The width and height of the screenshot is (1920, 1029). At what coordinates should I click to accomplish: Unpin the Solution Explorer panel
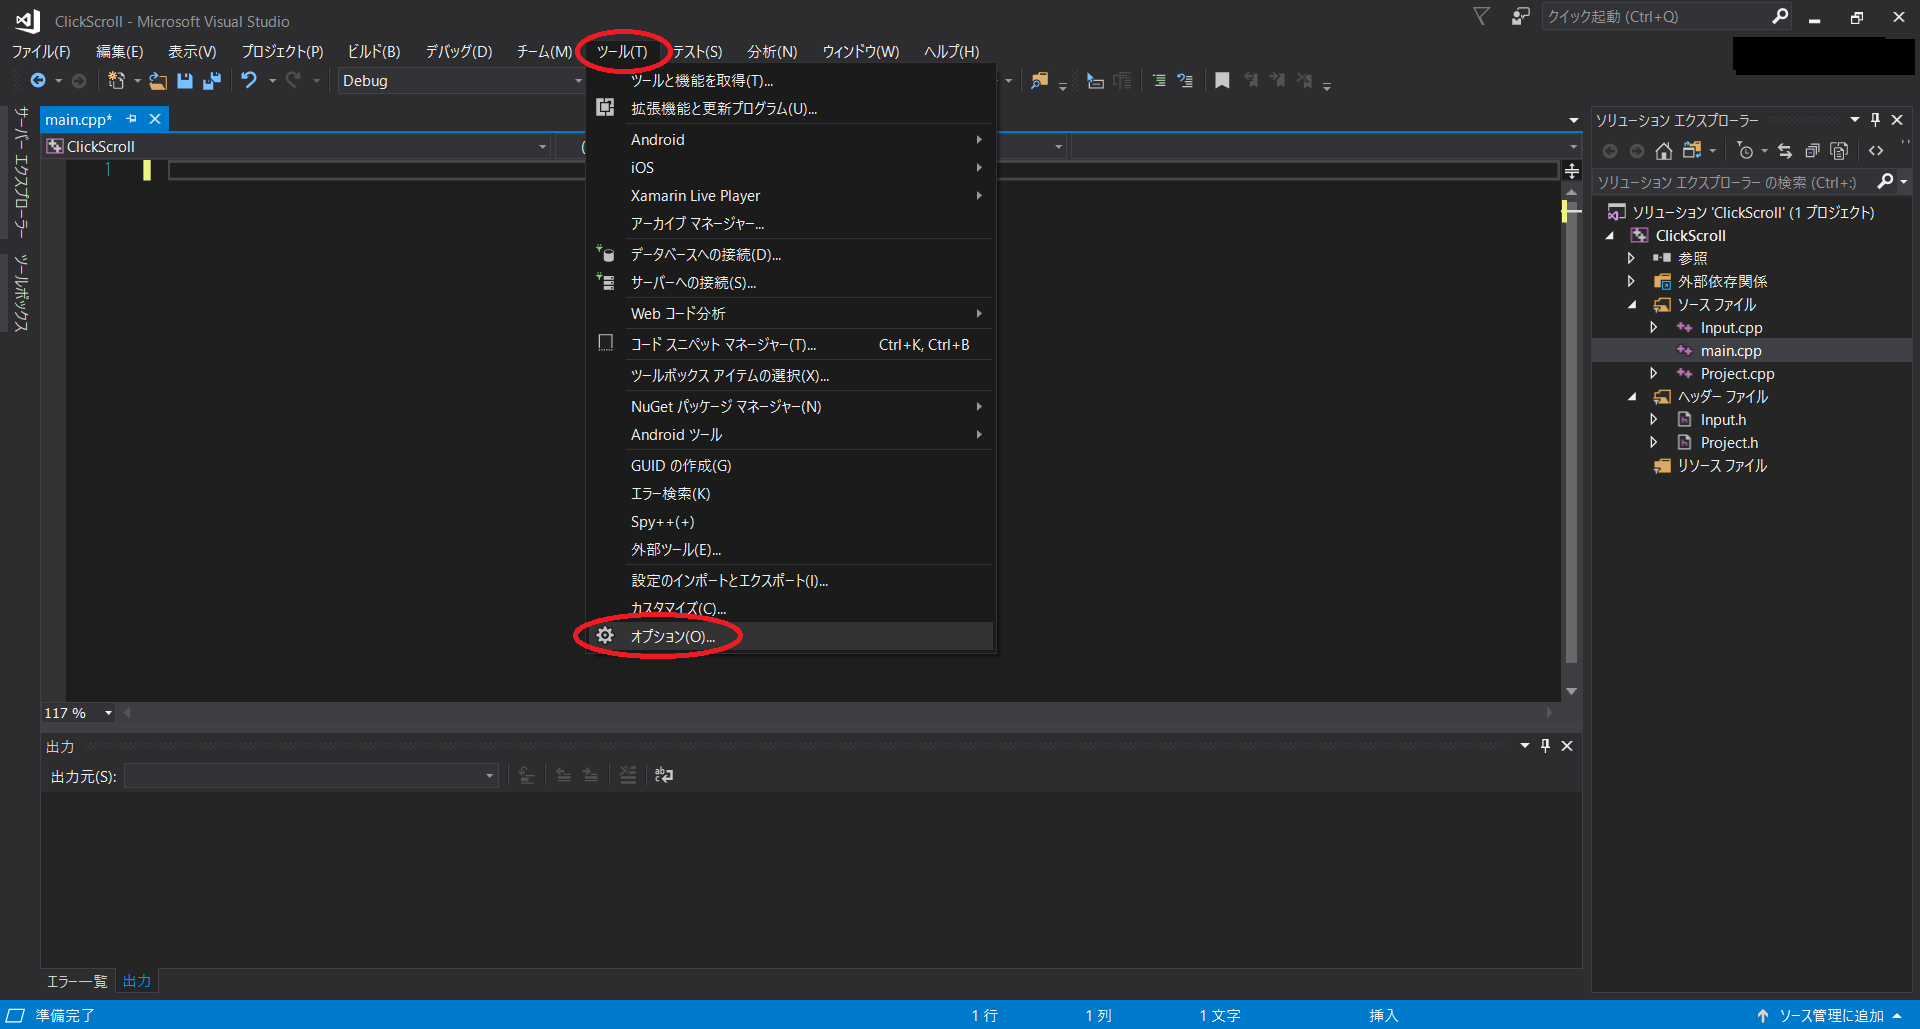[x=1876, y=119]
